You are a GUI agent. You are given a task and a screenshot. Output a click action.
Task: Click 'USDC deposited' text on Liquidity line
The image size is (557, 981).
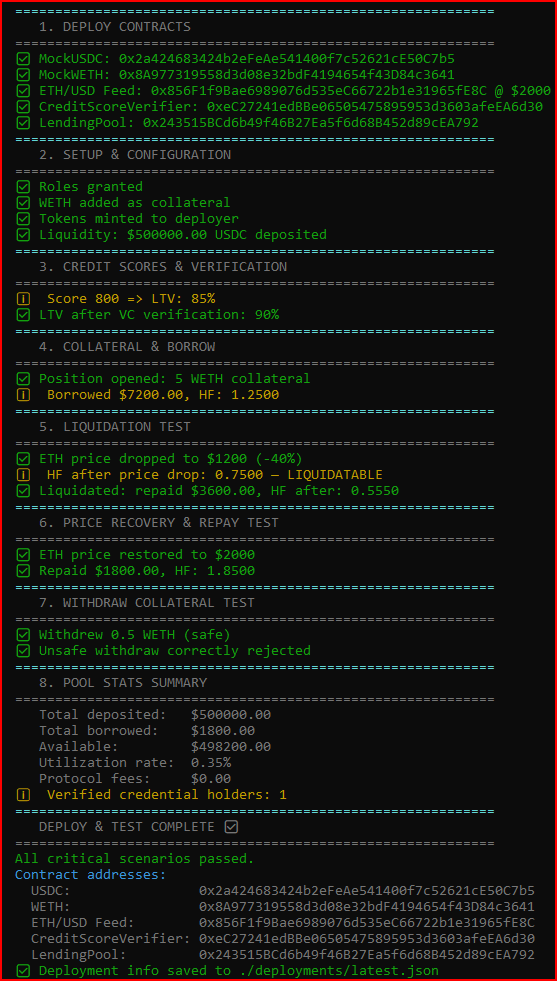(x=270, y=235)
